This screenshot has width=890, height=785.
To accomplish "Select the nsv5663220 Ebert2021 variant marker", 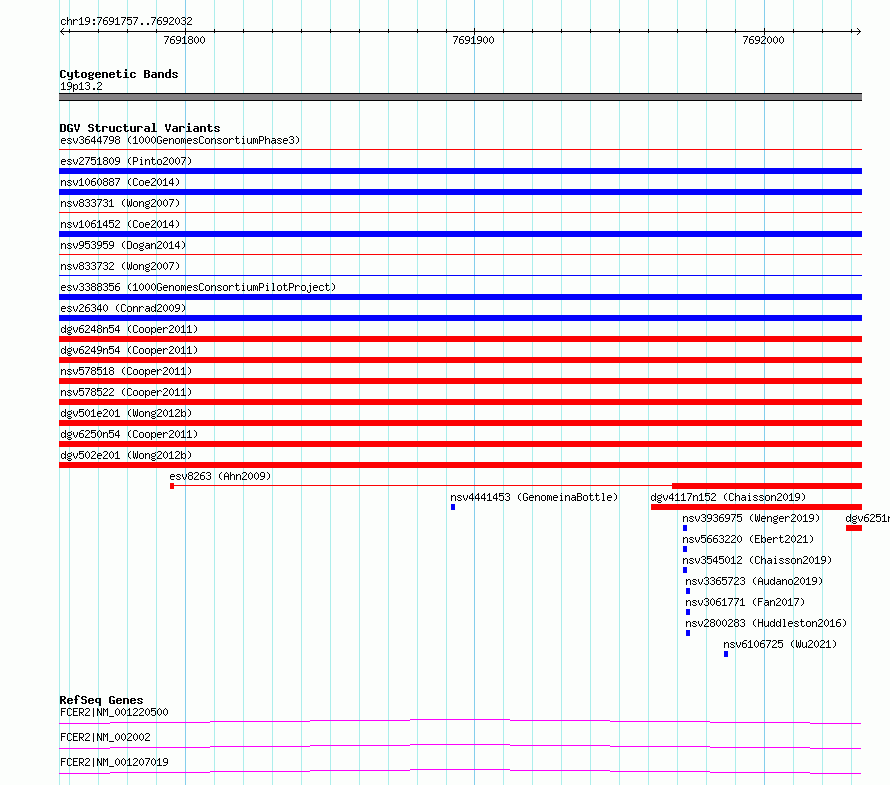I will coord(685,549).
